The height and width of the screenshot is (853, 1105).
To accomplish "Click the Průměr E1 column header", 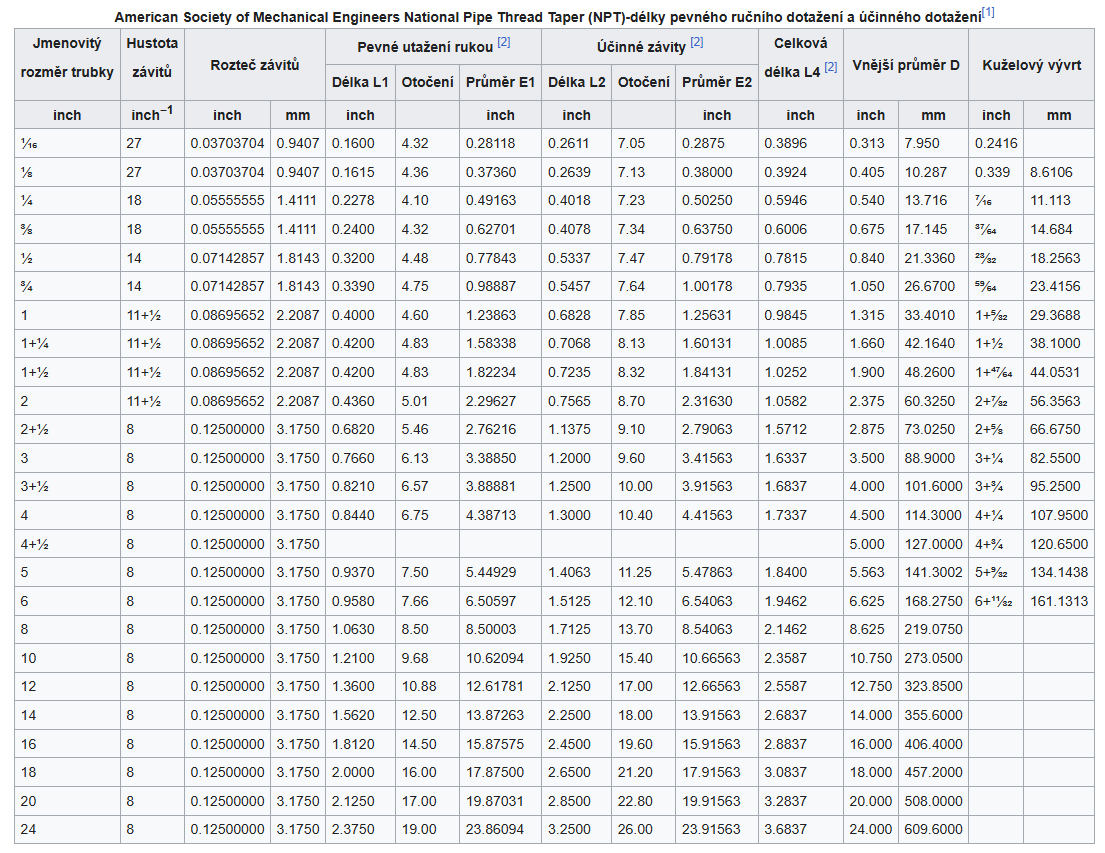I will (x=500, y=82).
